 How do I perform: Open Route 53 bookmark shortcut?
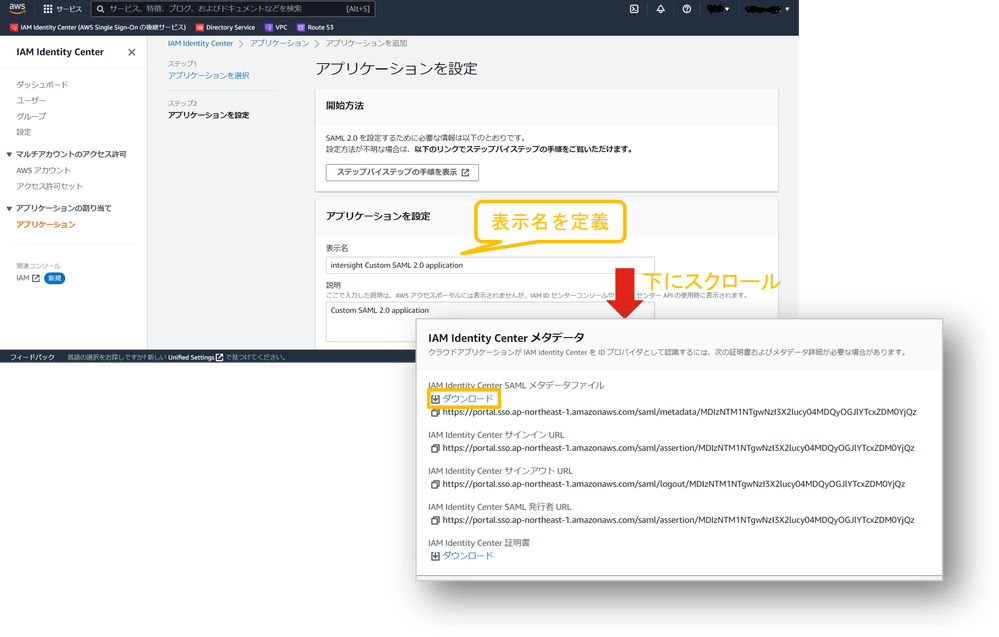[x=315, y=27]
